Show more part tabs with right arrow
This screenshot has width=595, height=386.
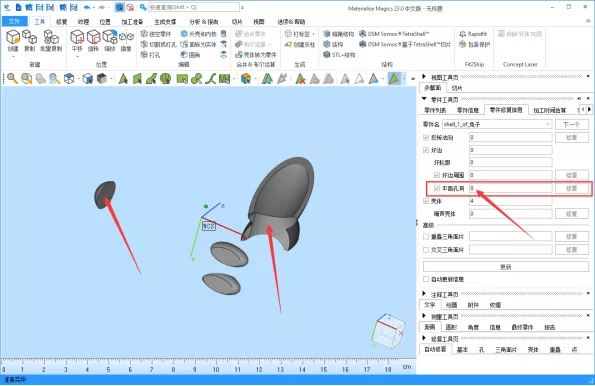589,109
